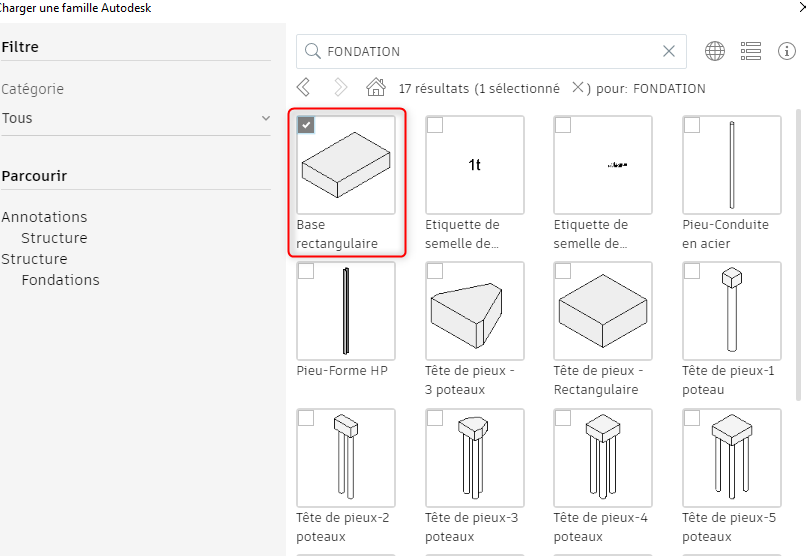
Task: Open the Catégorie 'Tous' dropdown
Action: [136, 118]
